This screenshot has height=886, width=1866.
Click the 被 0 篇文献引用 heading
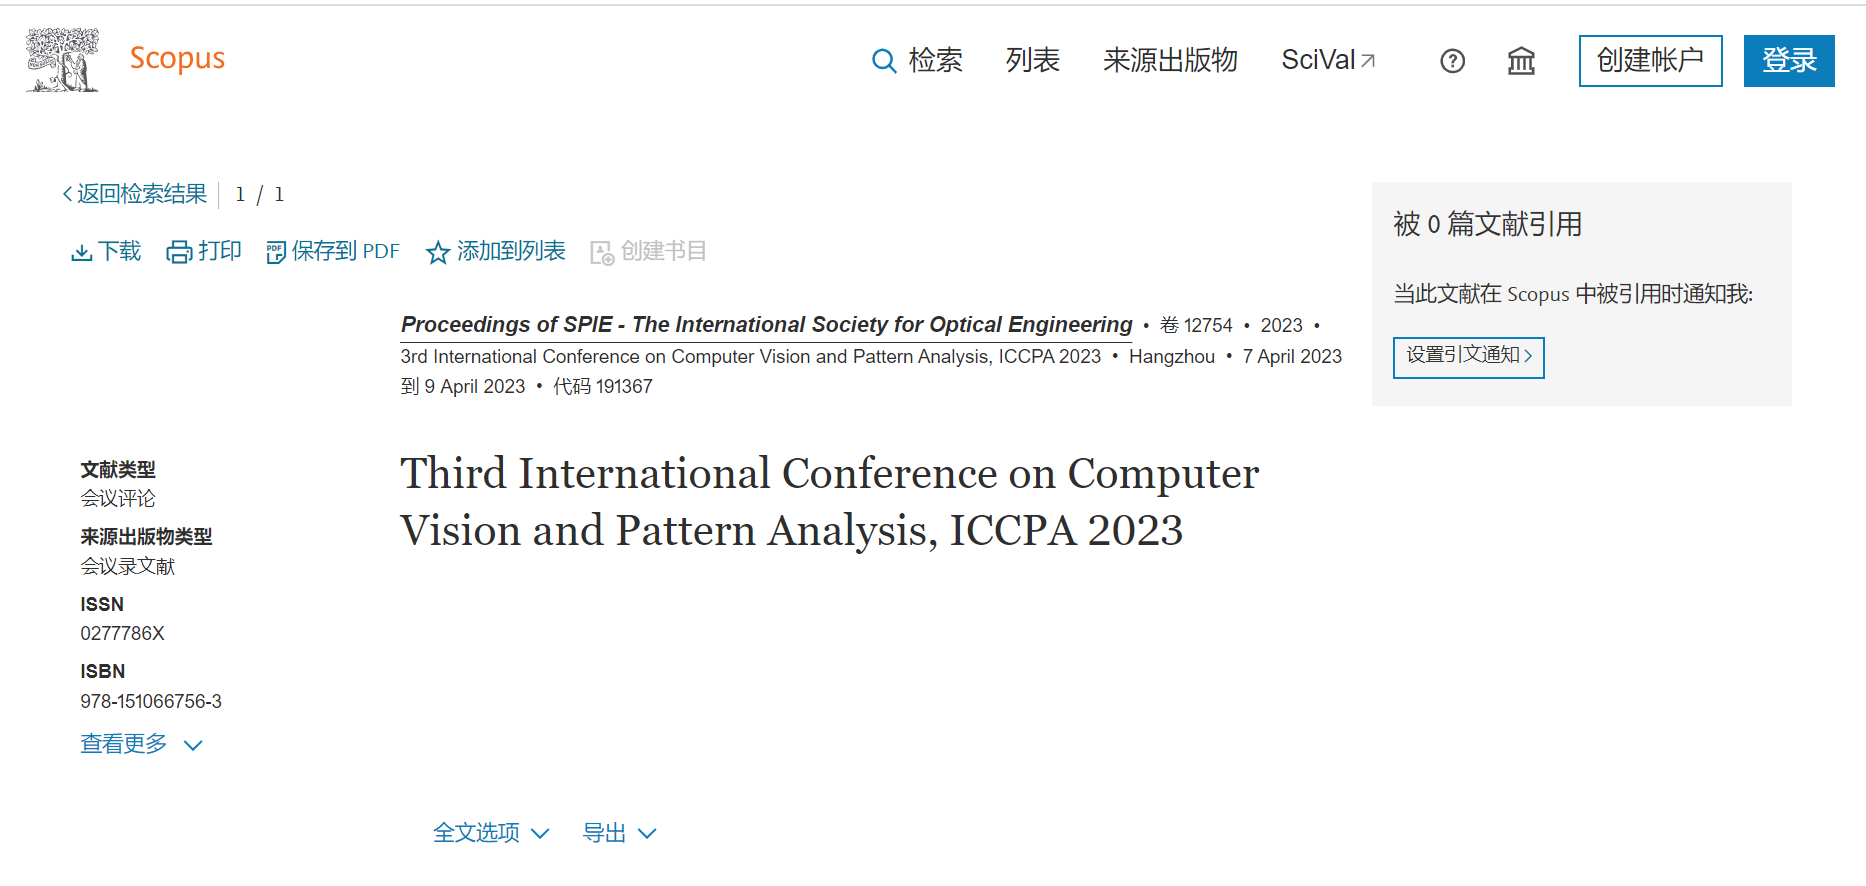click(1487, 224)
